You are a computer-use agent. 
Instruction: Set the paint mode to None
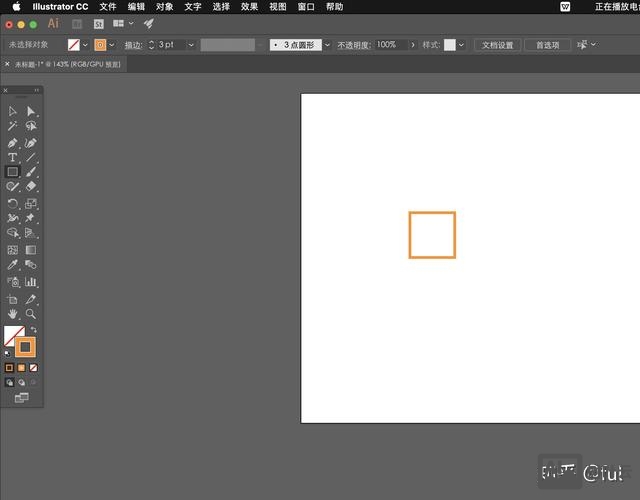pos(33,368)
